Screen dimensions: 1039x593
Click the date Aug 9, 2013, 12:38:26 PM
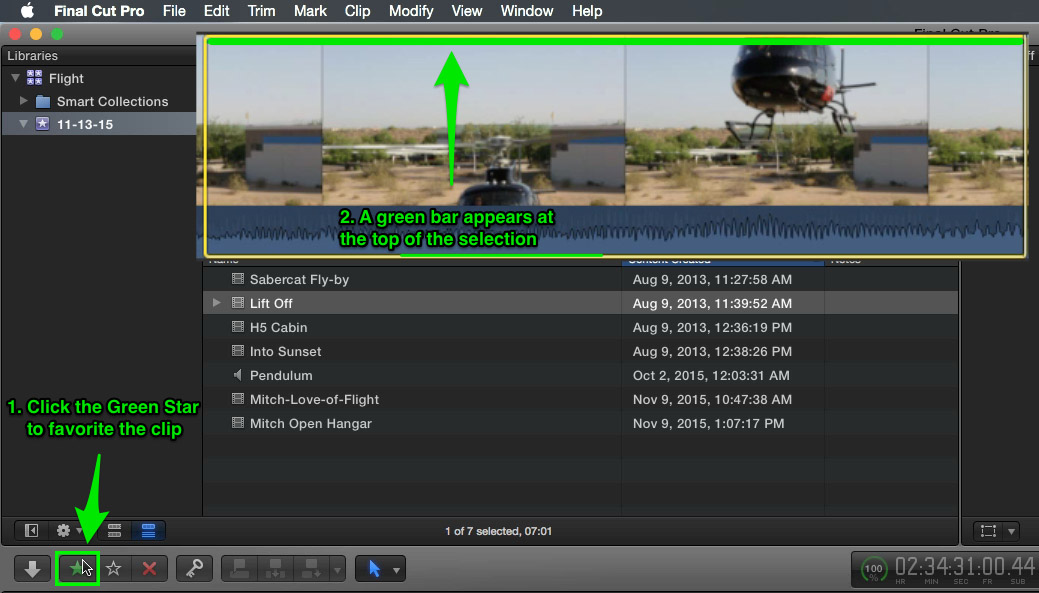point(712,351)
